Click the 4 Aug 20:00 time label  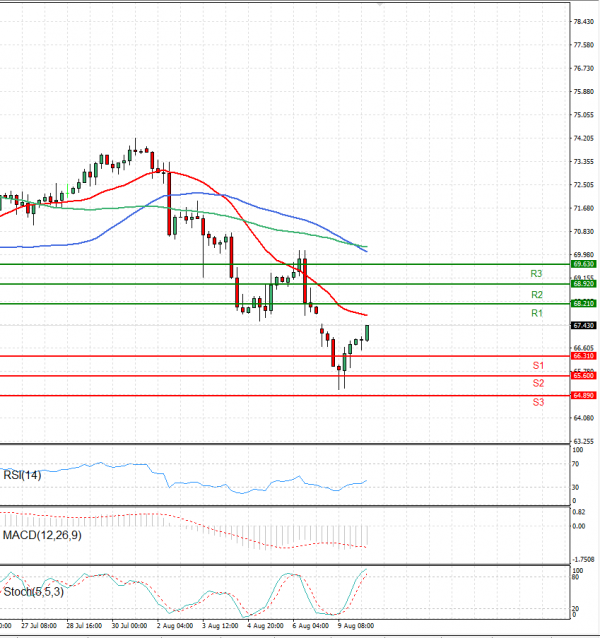(265, 626)
